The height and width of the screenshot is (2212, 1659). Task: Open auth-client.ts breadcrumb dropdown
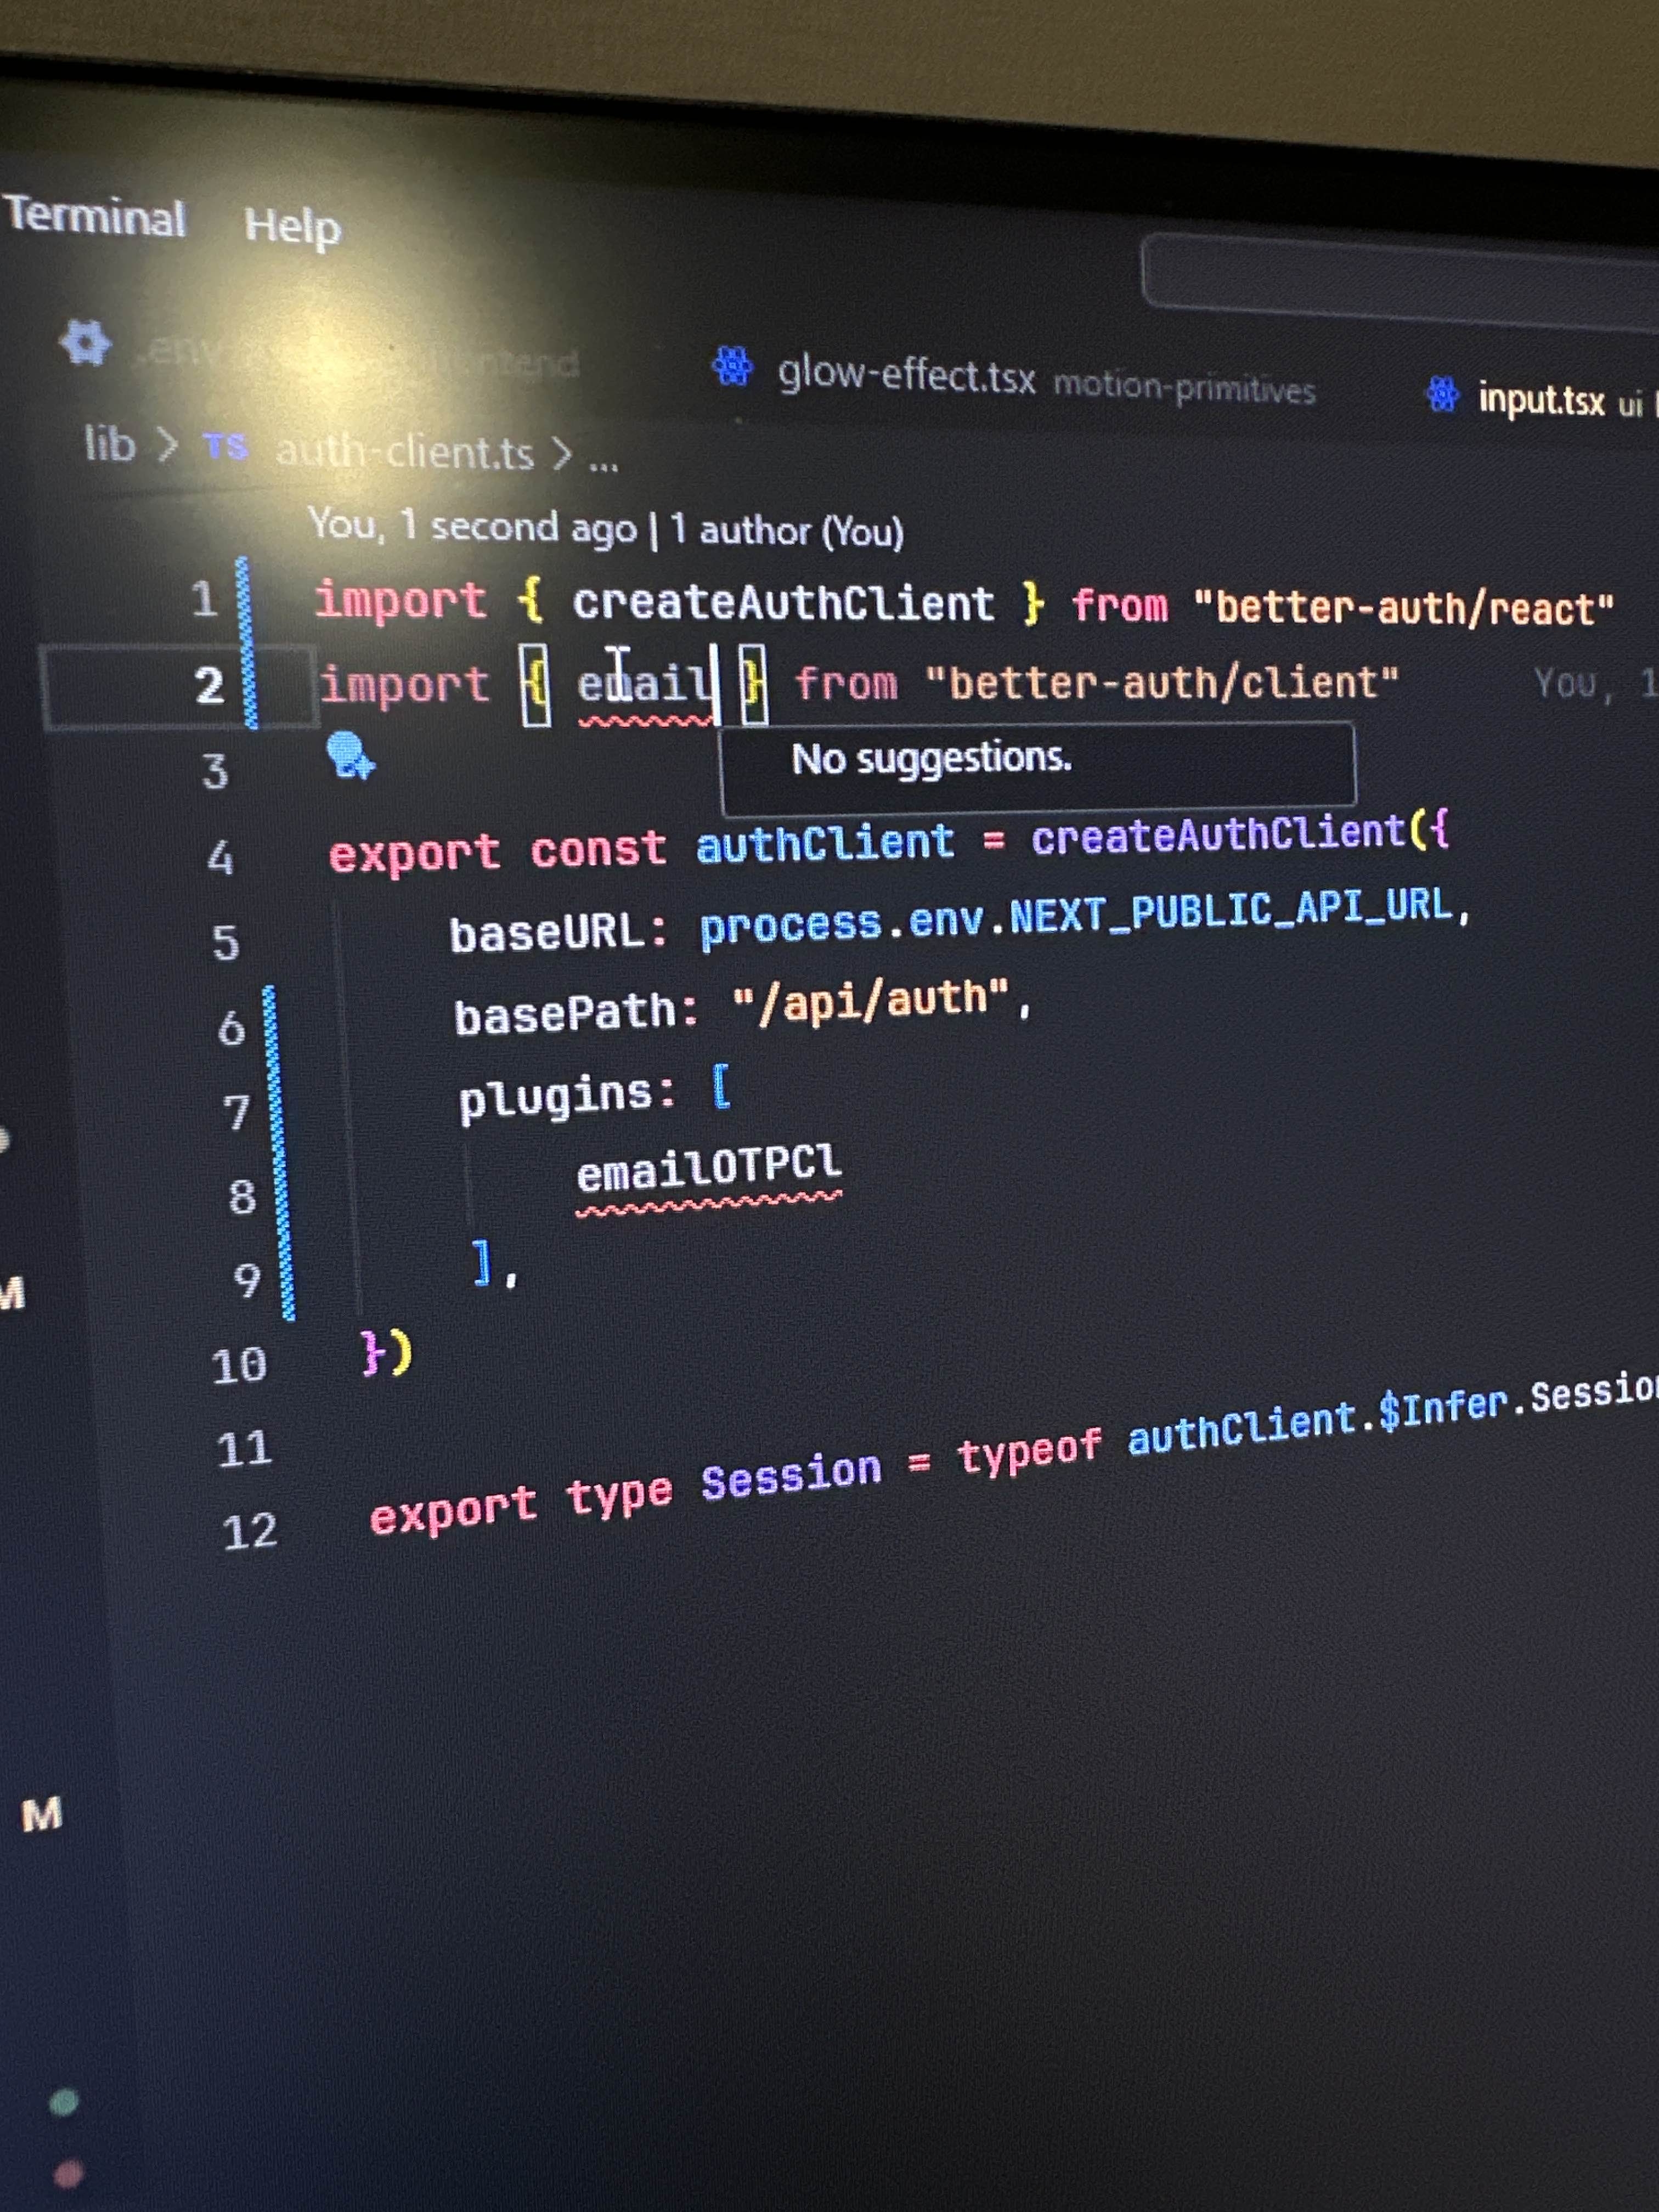coord(405,453)
